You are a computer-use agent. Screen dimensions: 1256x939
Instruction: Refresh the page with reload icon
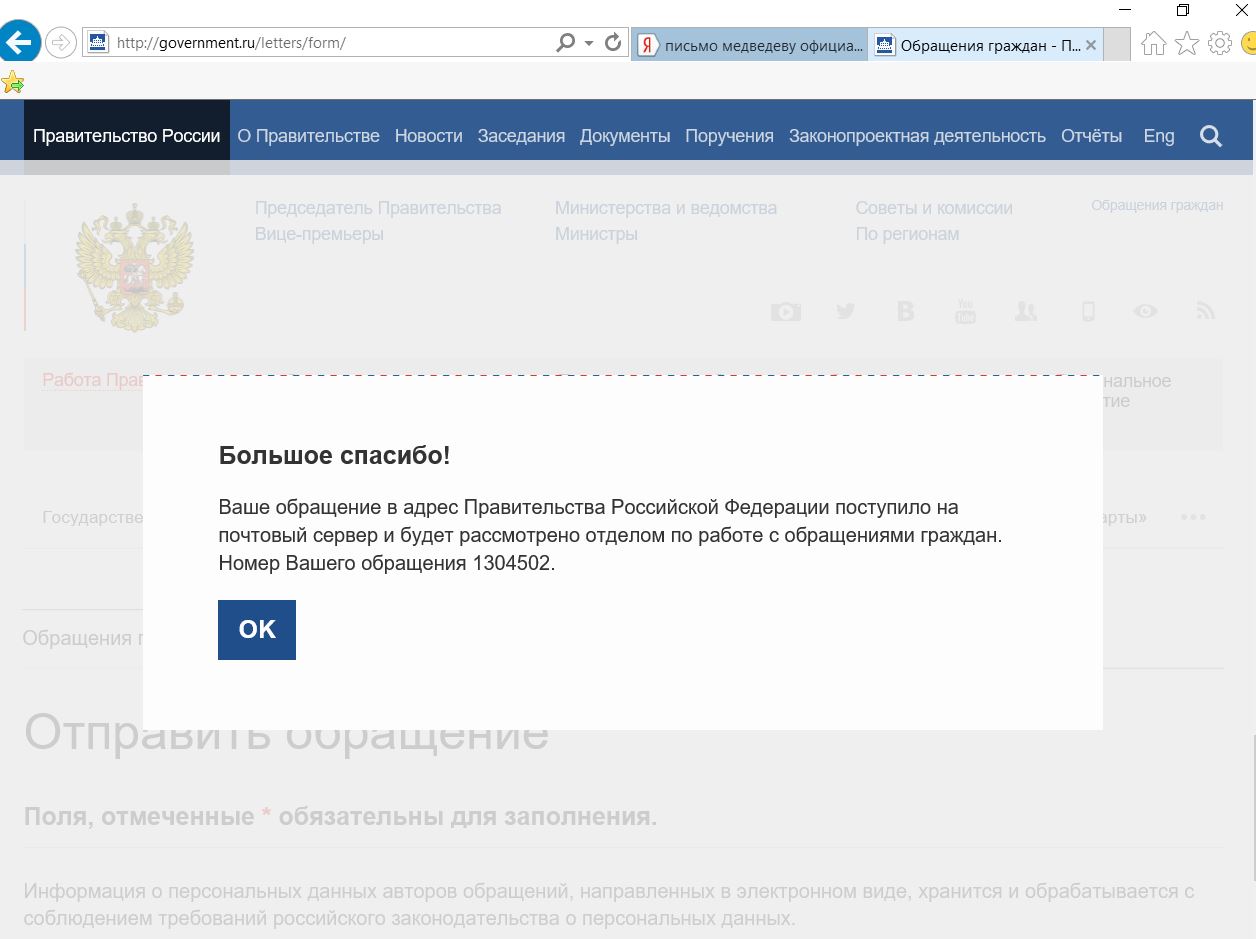[x=613, y=43]
